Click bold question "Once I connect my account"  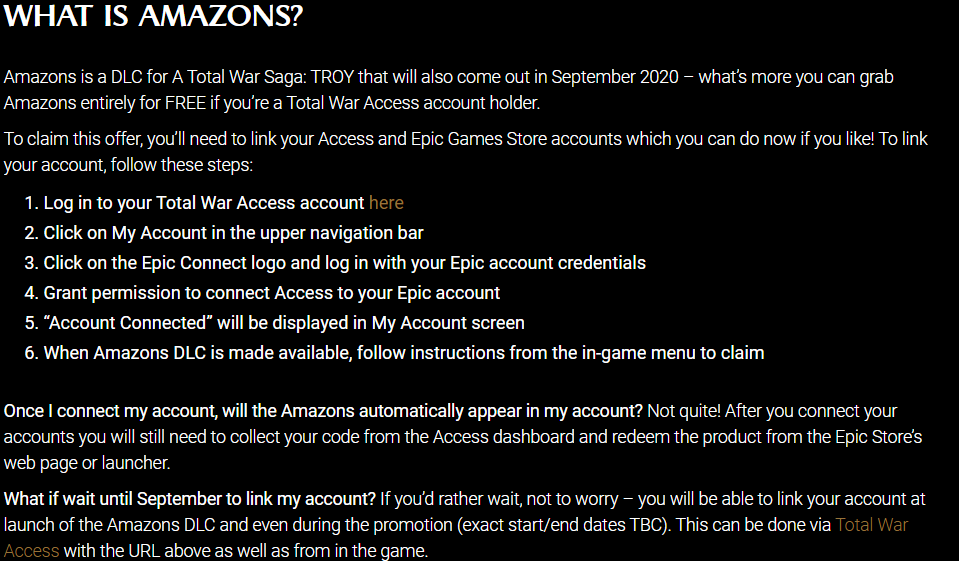point(323,411)
